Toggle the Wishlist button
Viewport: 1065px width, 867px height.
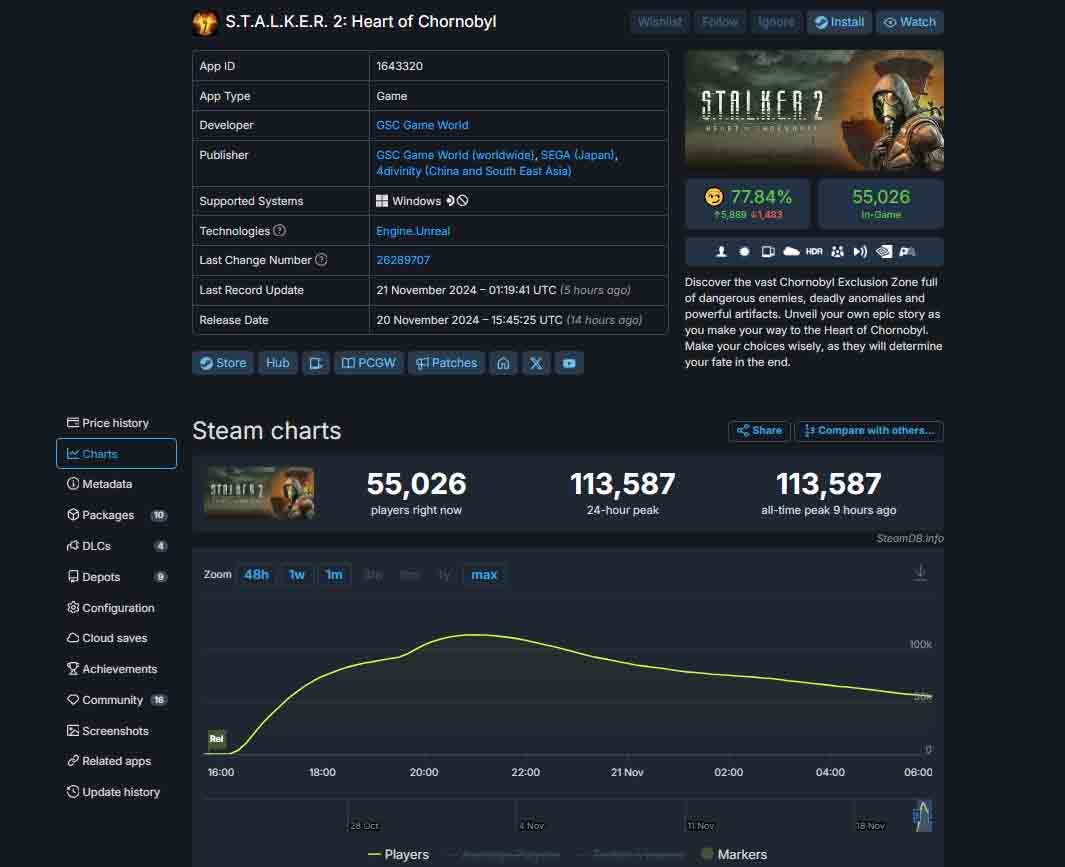(x=660, y=22)
